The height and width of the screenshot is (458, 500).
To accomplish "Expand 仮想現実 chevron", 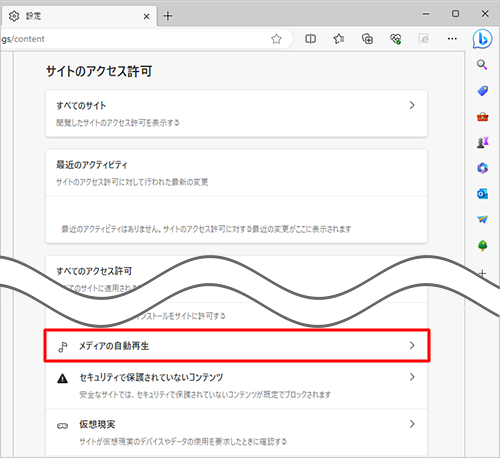I will 412,424.
